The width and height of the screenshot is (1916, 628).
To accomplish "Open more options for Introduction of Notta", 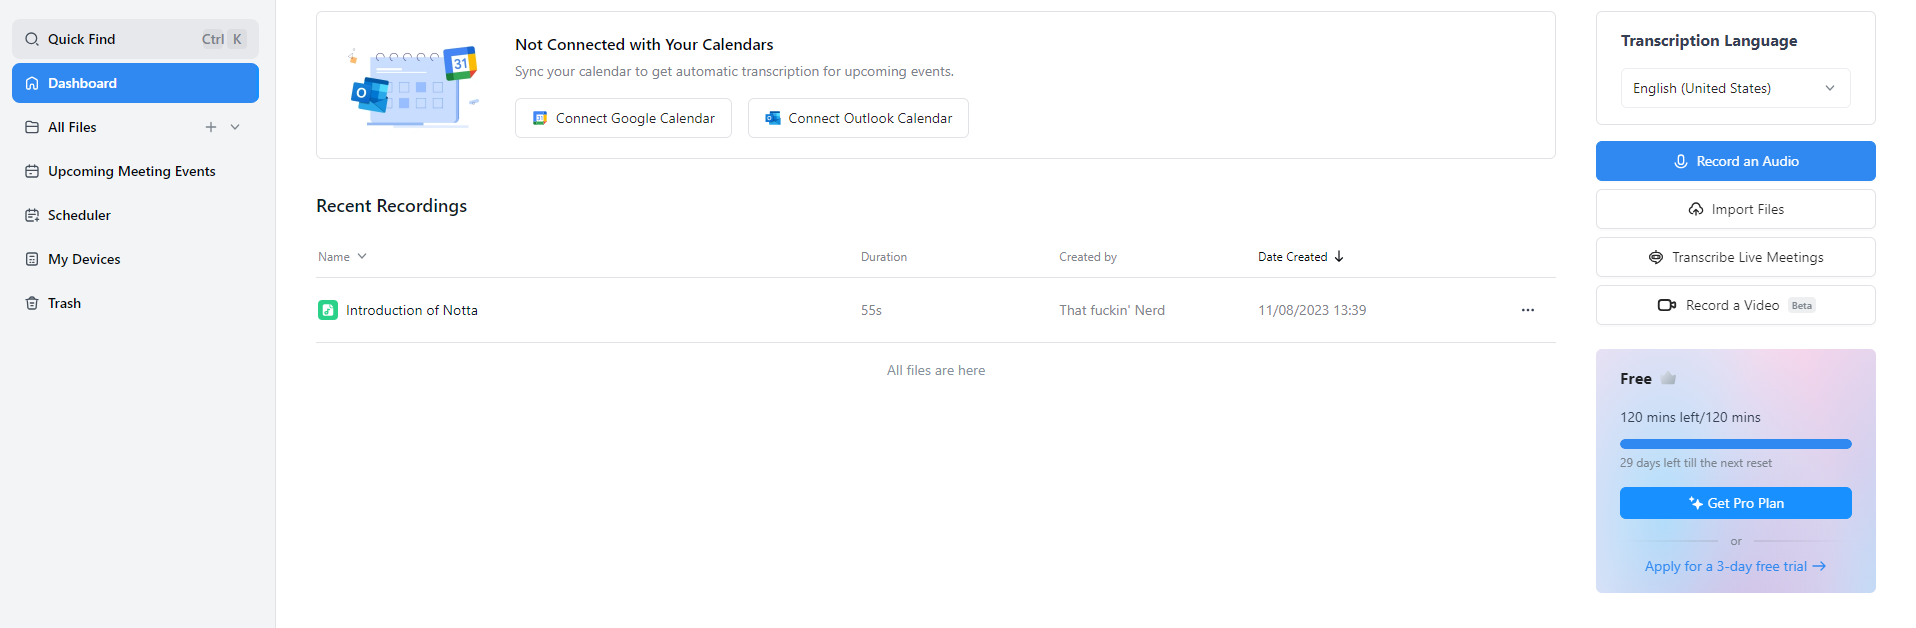I will pyautogui.click(x=1528, y=310).
